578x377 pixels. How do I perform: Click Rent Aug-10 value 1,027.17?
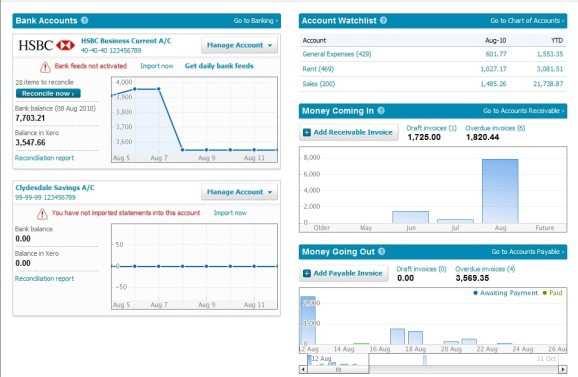pyautogui.click(x=493, y=69)
